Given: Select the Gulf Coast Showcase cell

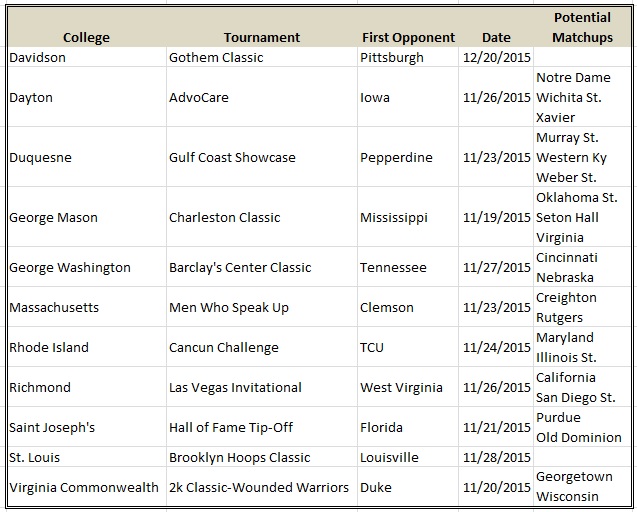Looking at the screenshot, I should (232, 157).
